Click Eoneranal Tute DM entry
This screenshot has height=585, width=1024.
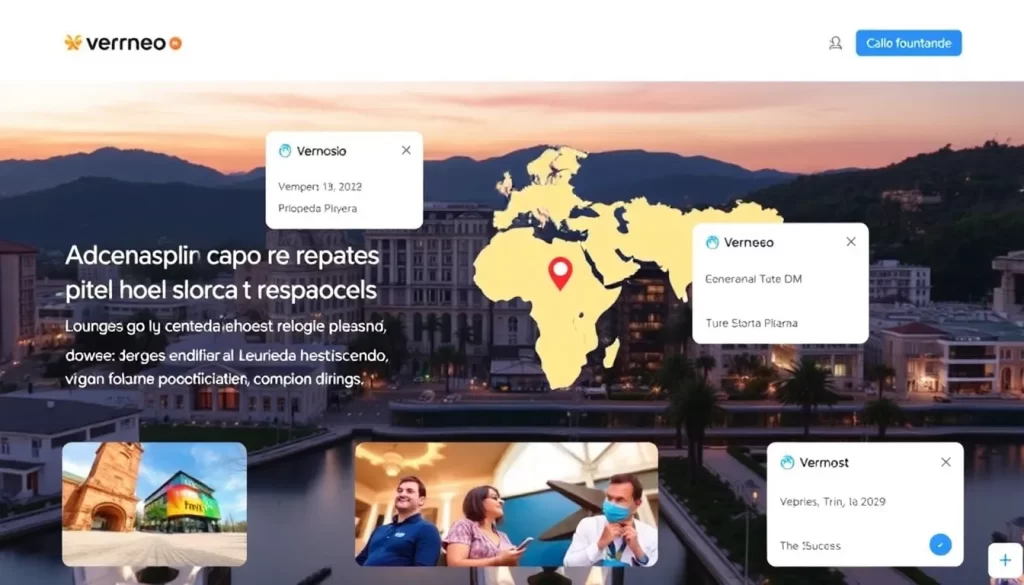point(753,279)
